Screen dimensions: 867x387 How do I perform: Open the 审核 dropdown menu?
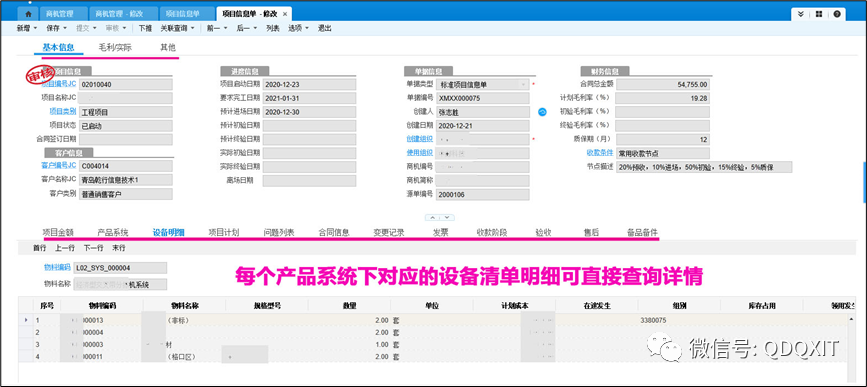pos(116,28)
